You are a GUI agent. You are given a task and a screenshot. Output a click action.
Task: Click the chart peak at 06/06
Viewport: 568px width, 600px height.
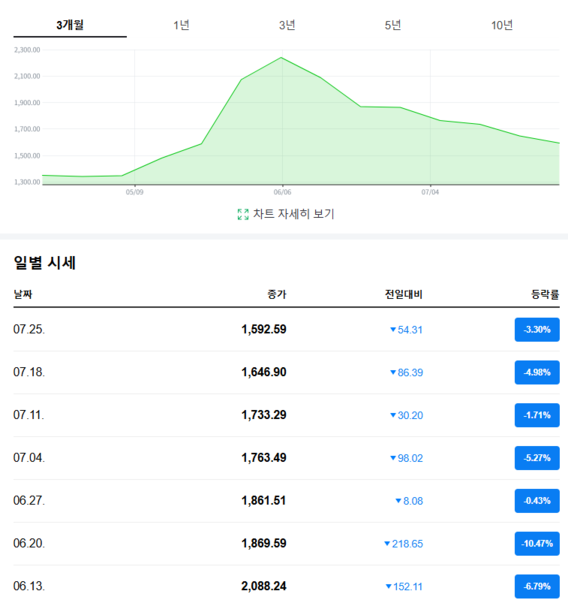coord(282,58)
